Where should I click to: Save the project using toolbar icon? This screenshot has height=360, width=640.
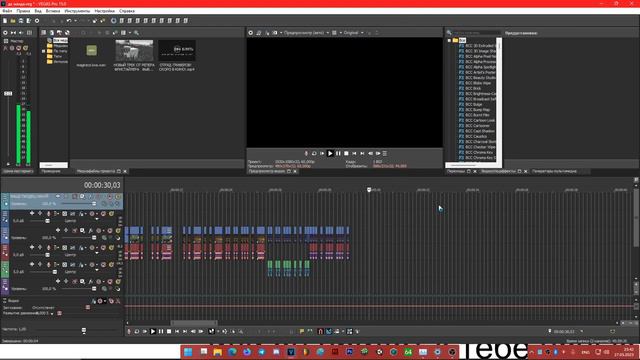point(21,20)
